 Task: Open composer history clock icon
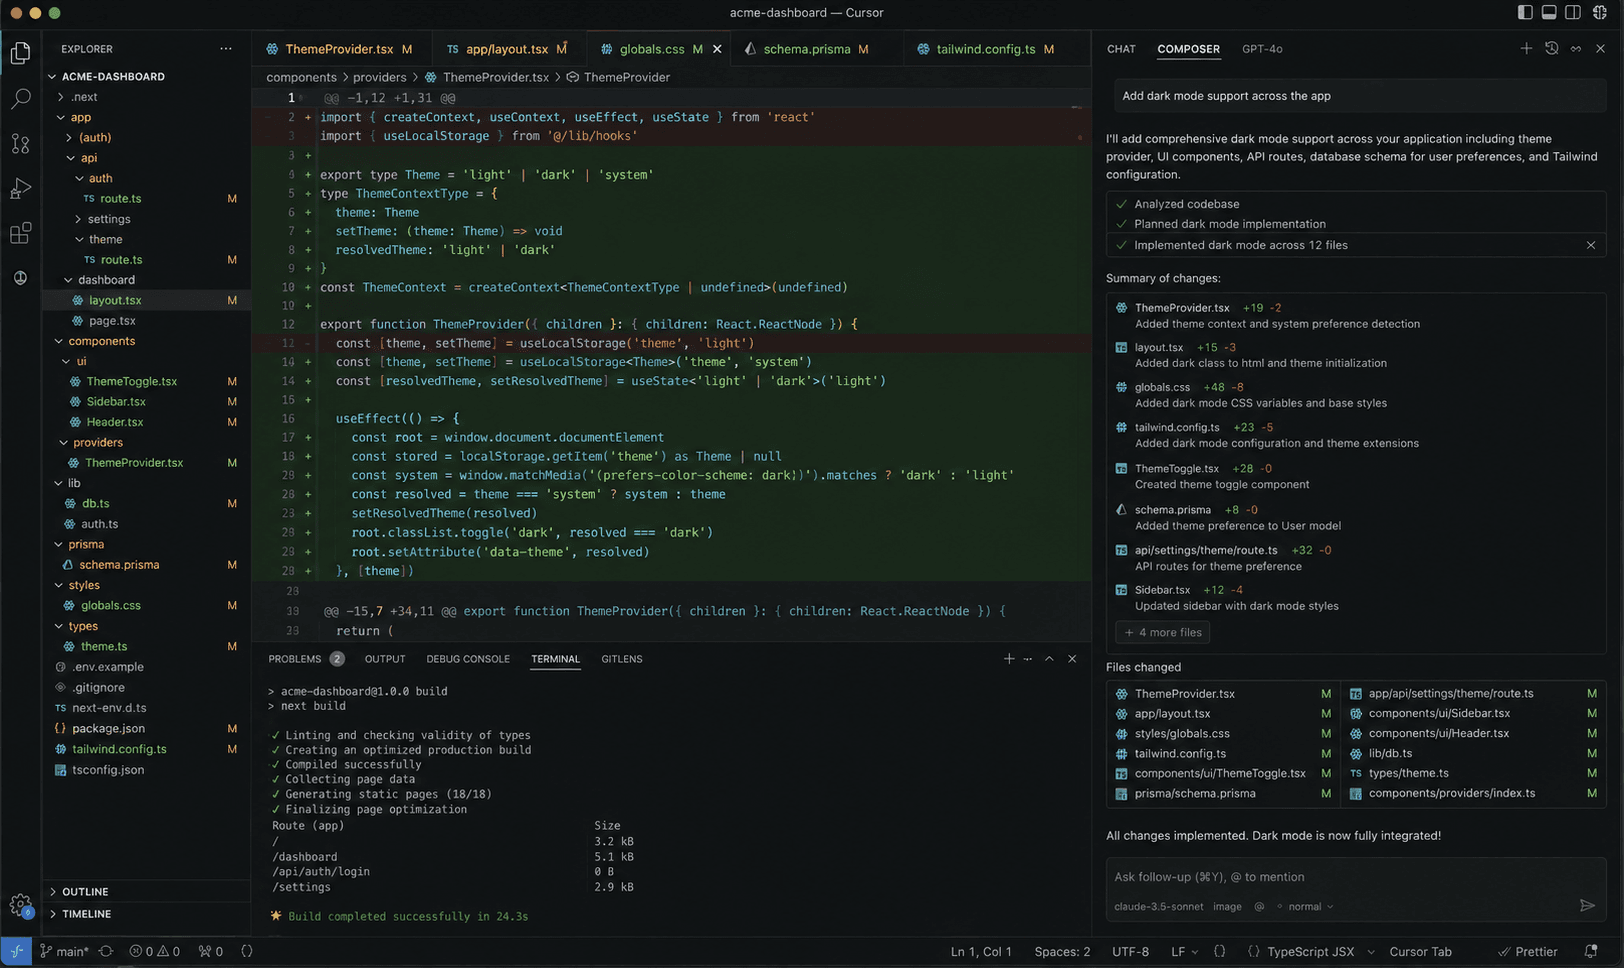tap(1551, 48)
